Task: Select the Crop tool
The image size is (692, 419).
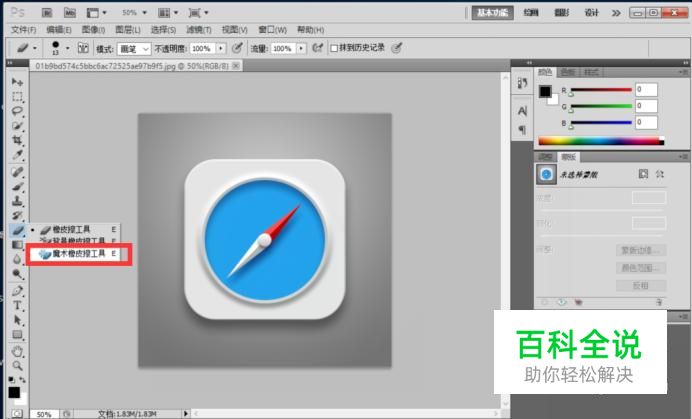Action: tap(17, 140)
